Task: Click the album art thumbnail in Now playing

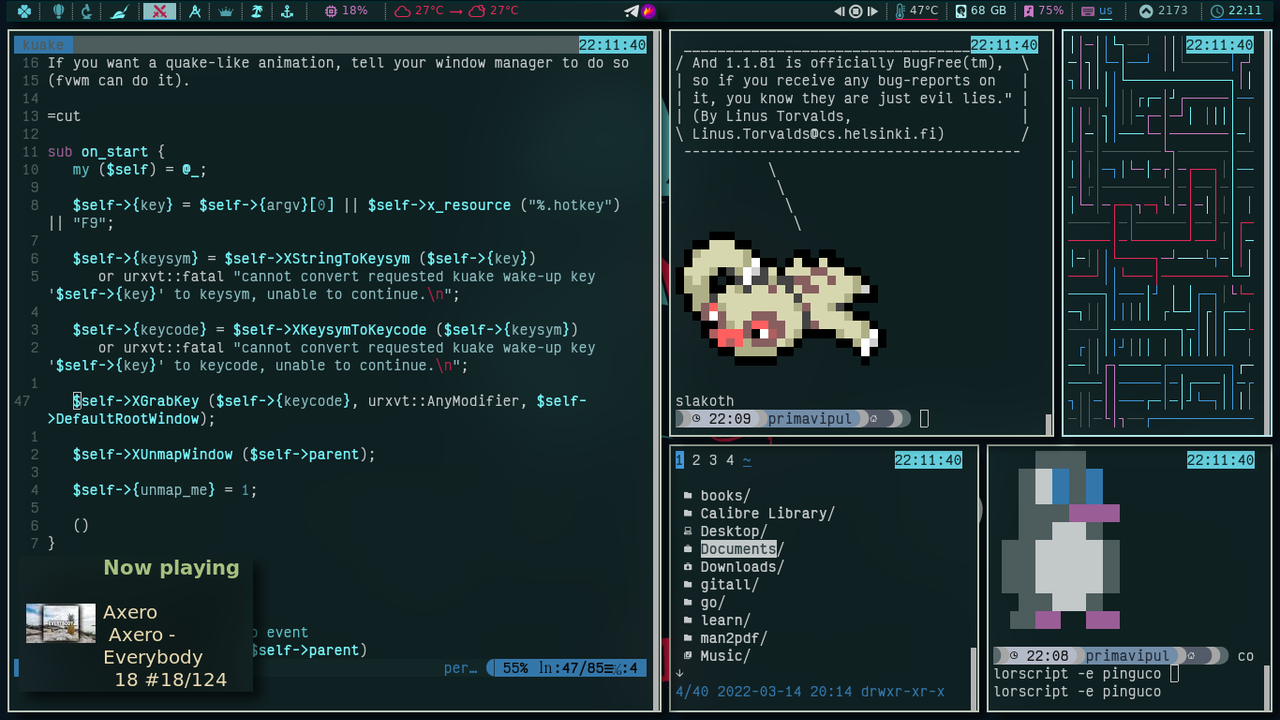Action: tap(61, 624)
